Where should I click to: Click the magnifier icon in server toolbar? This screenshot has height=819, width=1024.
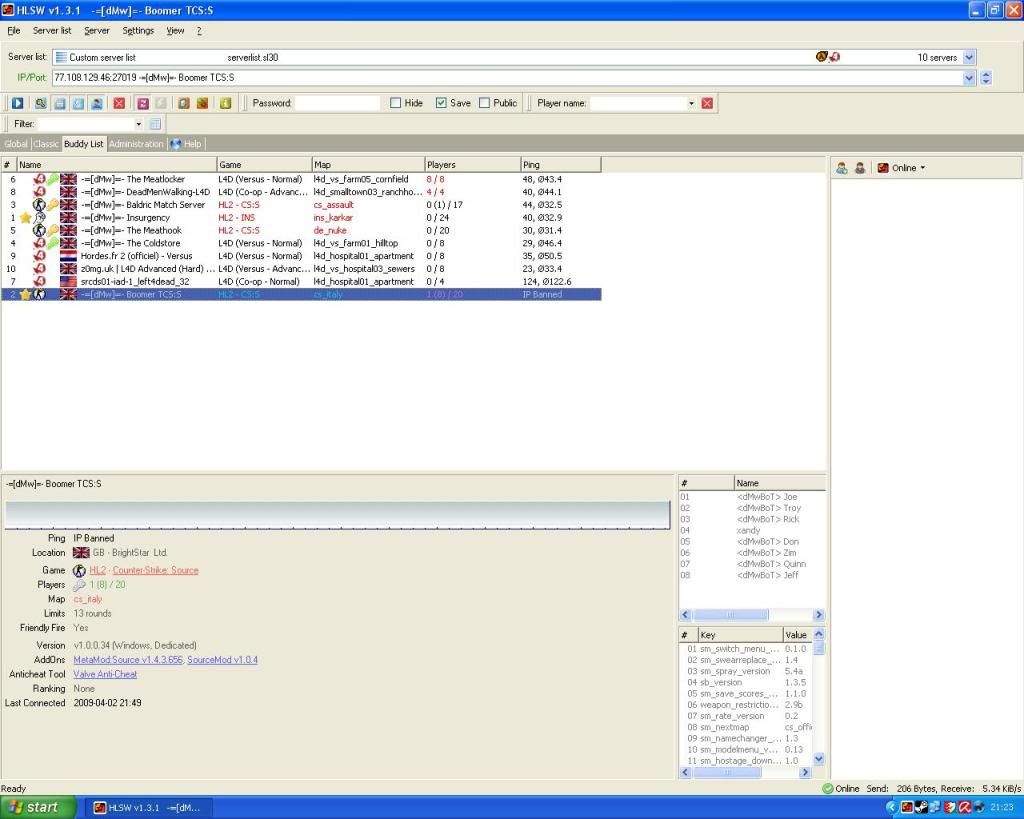(x=41, y=103)
